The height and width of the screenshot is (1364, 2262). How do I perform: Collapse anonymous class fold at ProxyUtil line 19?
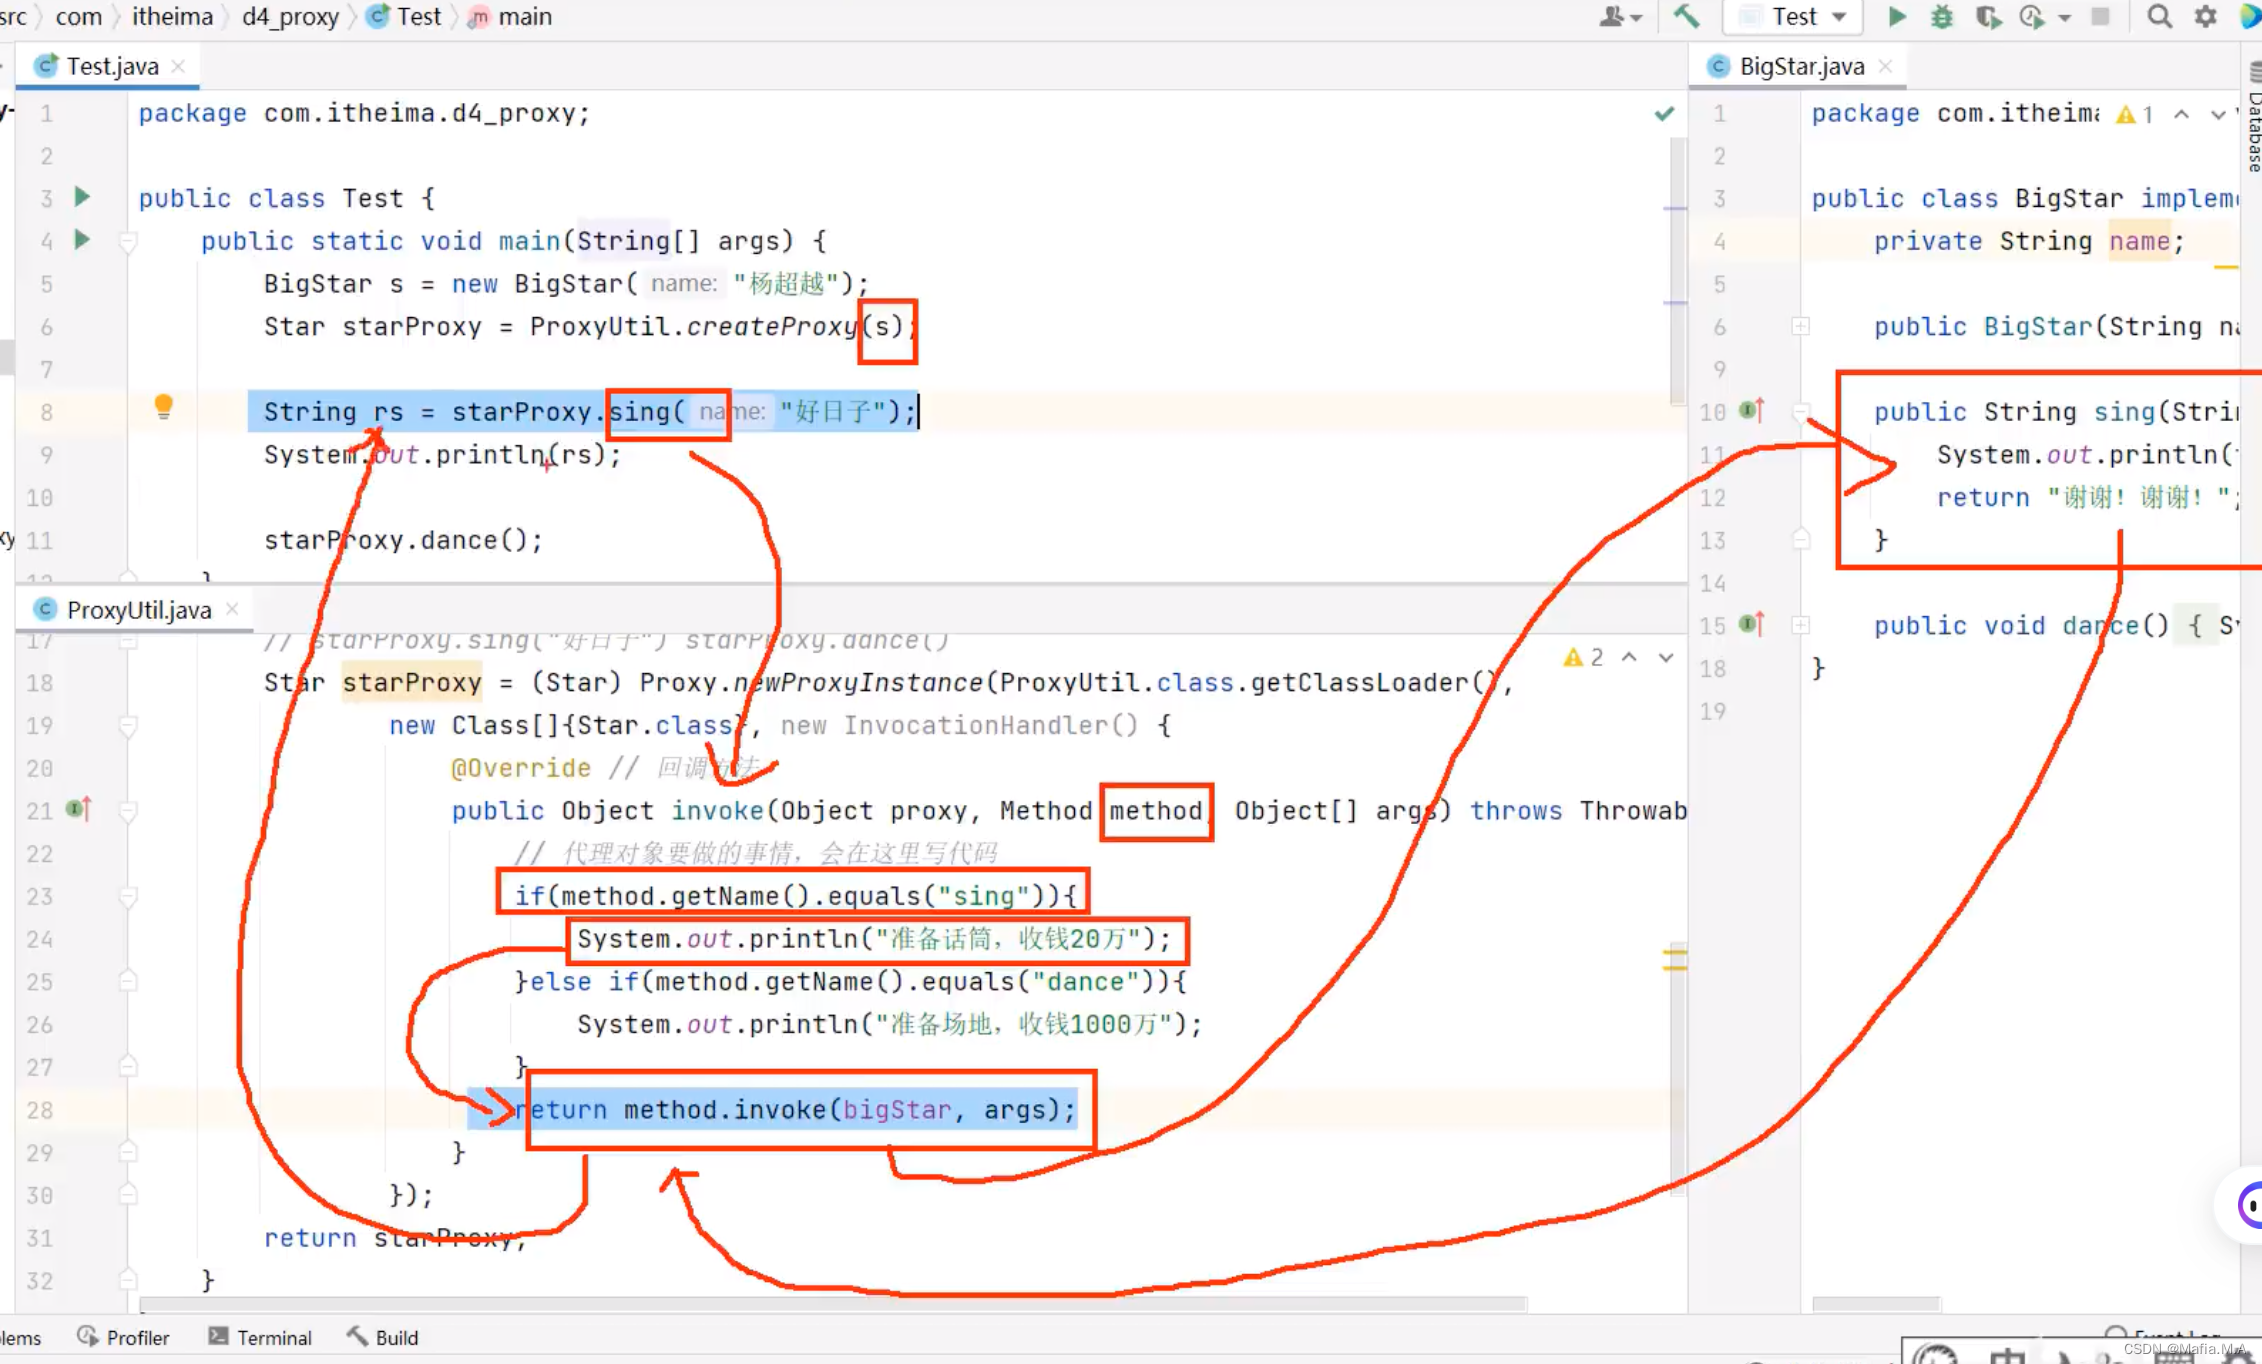[x=128, y=726]
